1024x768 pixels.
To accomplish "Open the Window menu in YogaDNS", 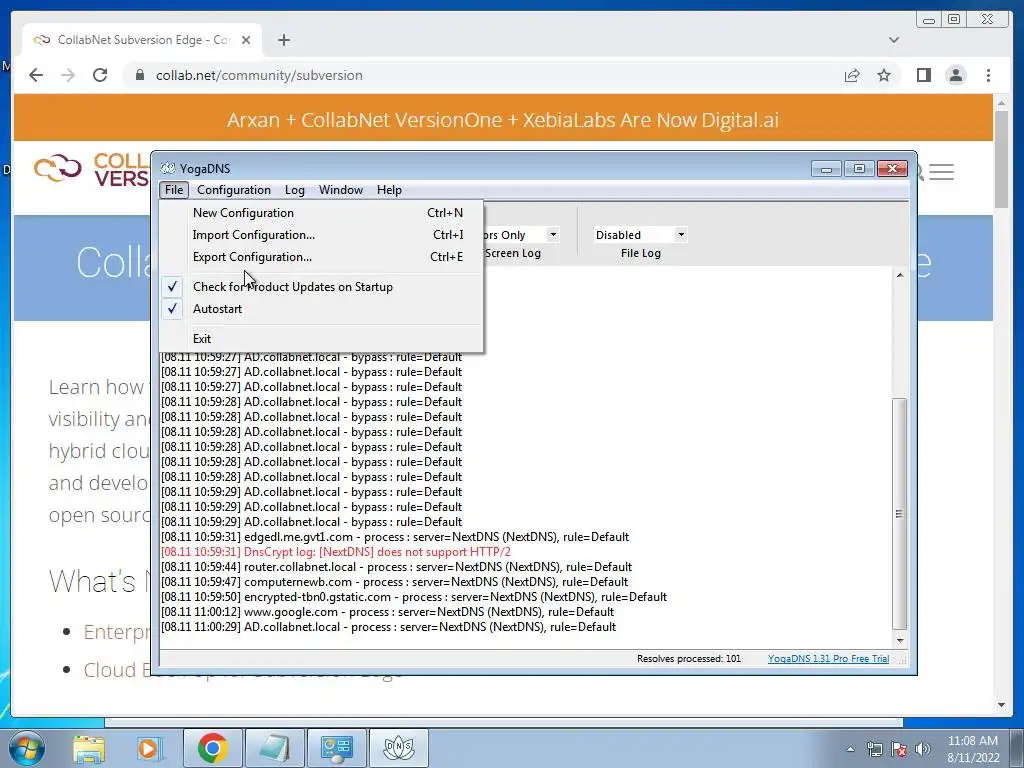I will [x=341, y=190].
